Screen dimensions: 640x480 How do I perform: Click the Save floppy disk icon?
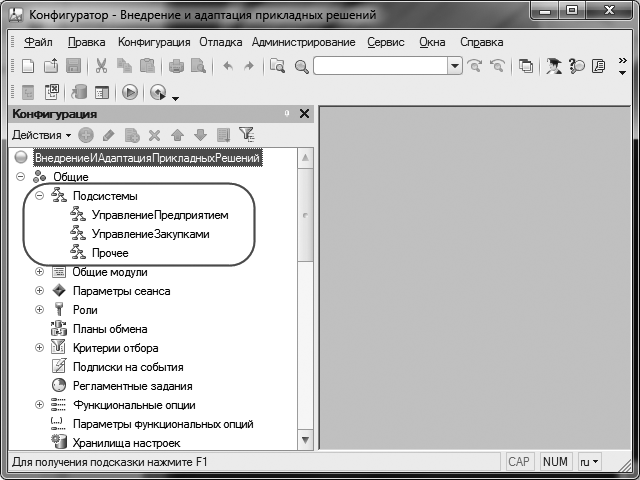(x=73, y=66)
